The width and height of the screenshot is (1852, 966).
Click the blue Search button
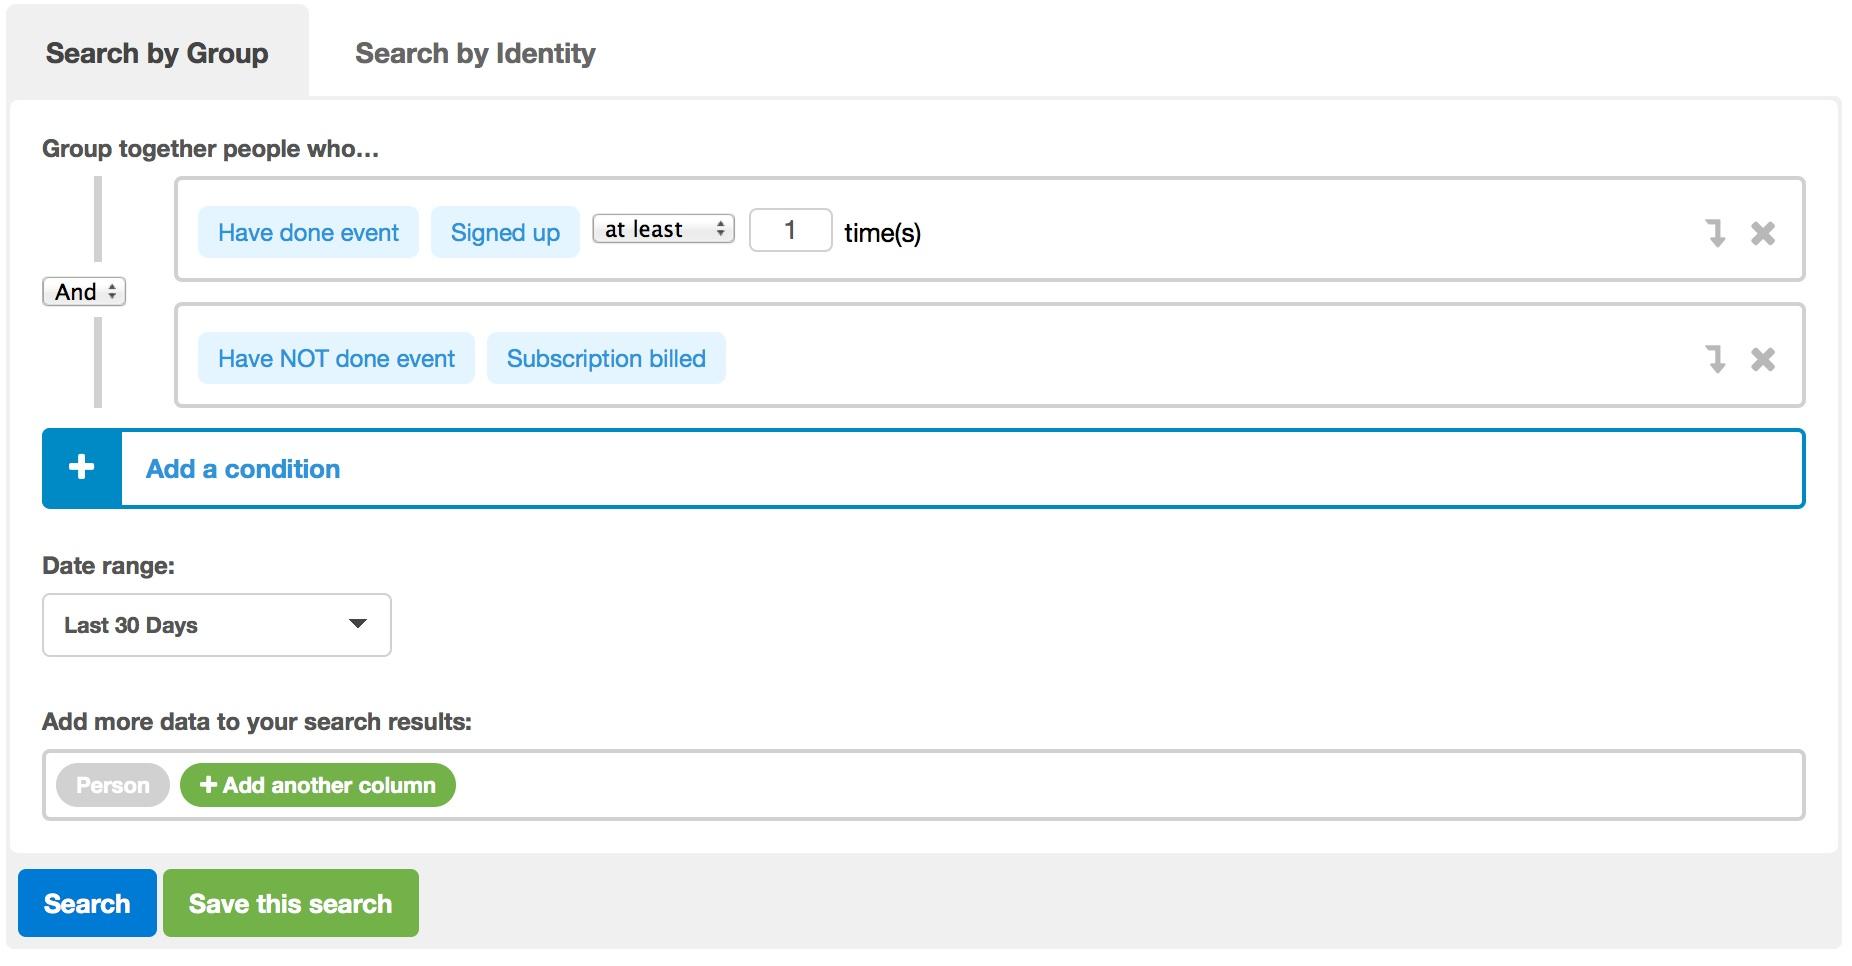pyautogui.click(x=87, y=903)
